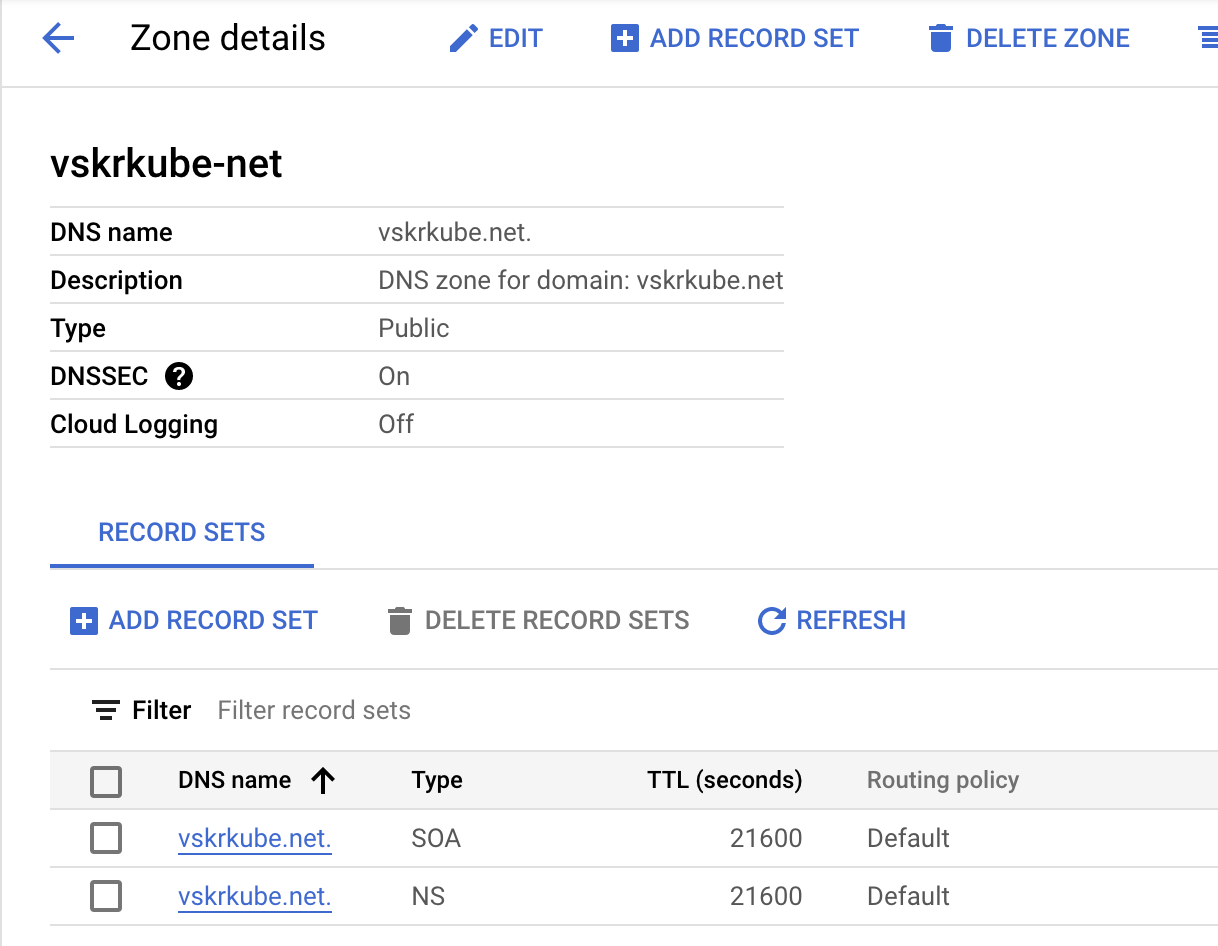
Task: Open the DNSSEC help question mark
Action: (x=179, y=377)
